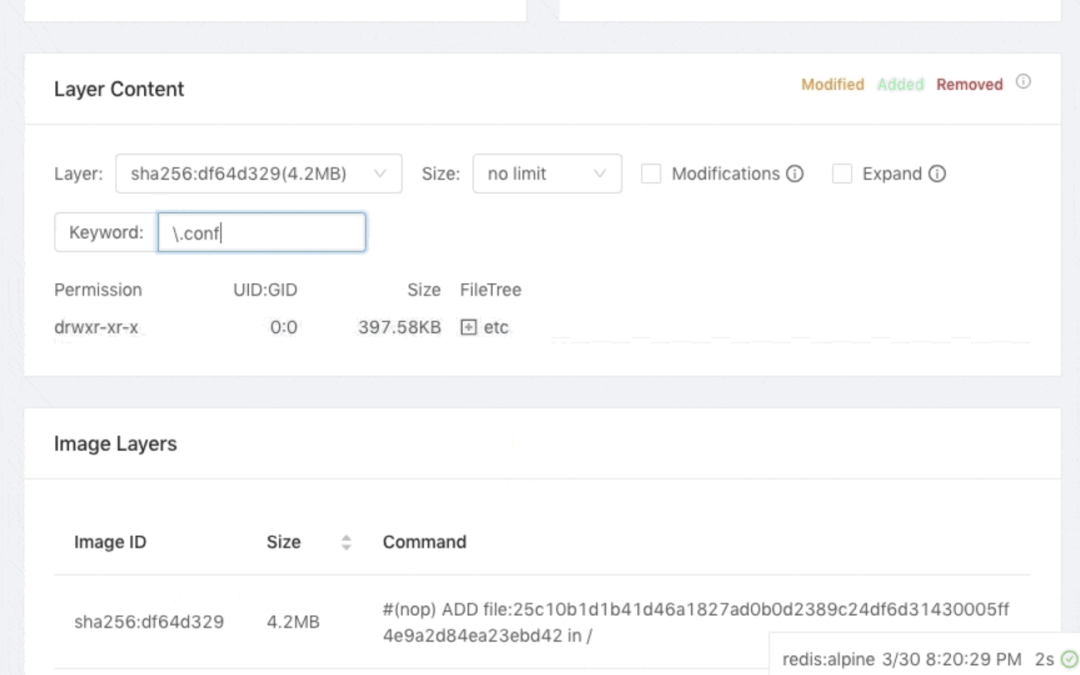1080x675 pixels.
Task: Click the Size column sort arrows
Action: point(346,542)
